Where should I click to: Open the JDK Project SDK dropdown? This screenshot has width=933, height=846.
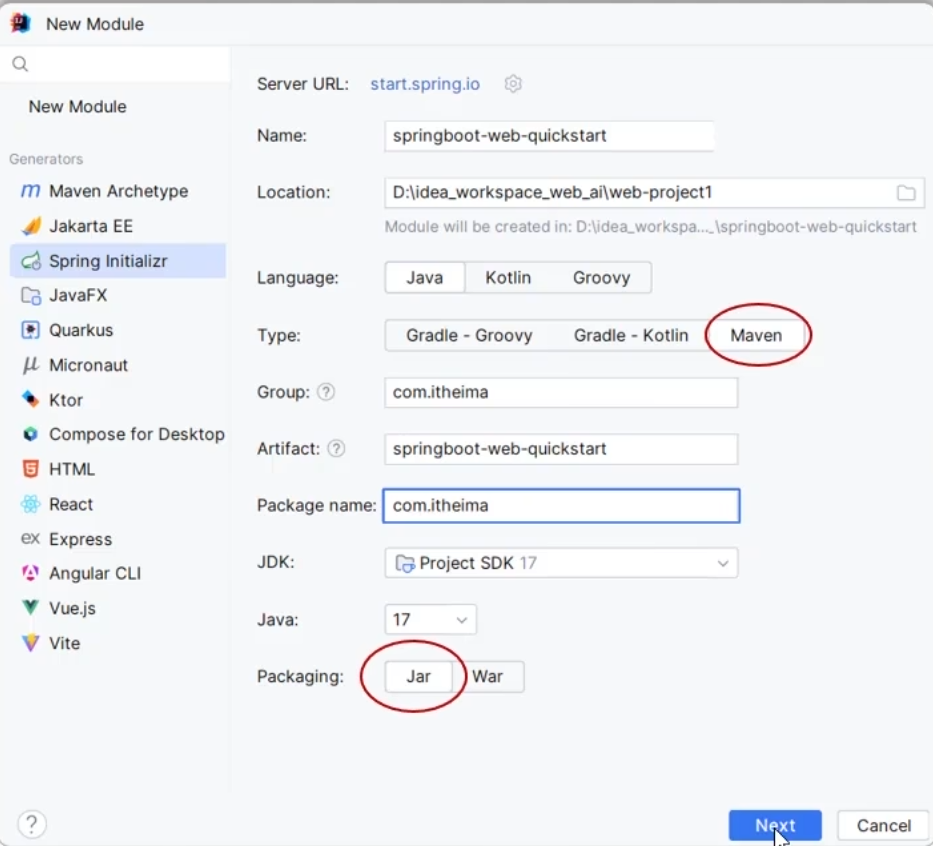561,563
